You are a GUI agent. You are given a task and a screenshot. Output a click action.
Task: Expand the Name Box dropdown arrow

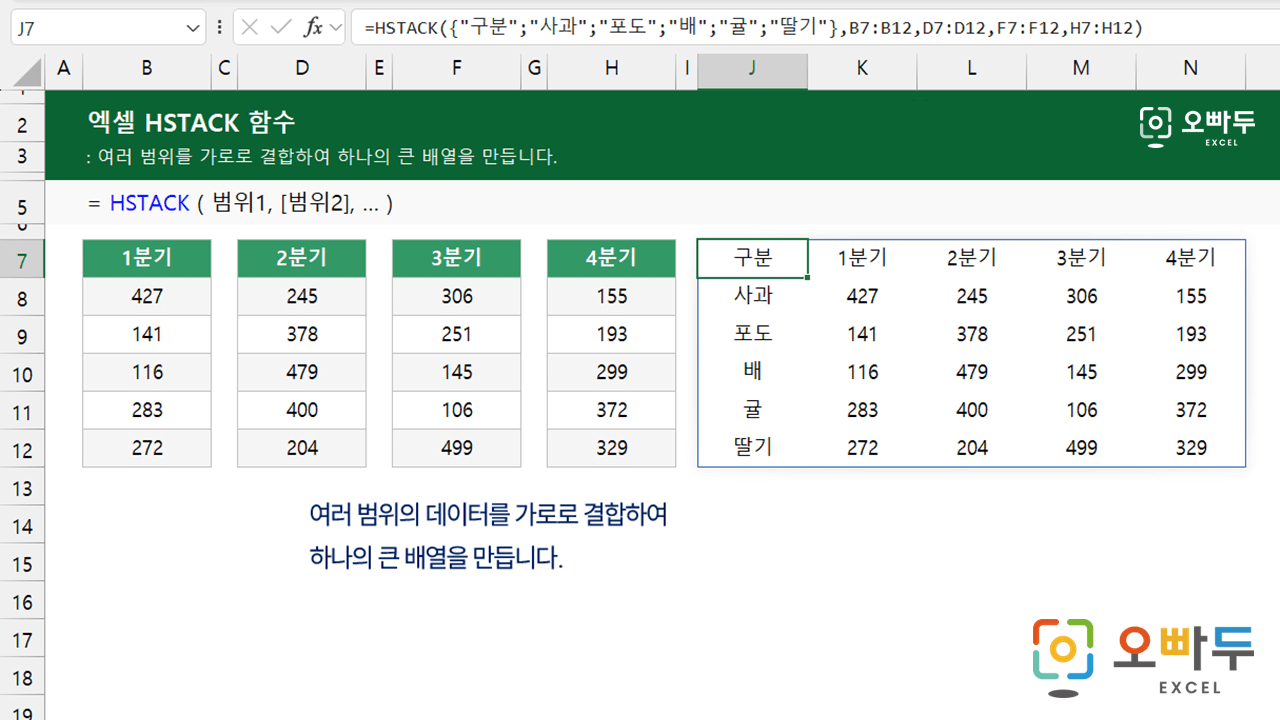tap(193, 28)
